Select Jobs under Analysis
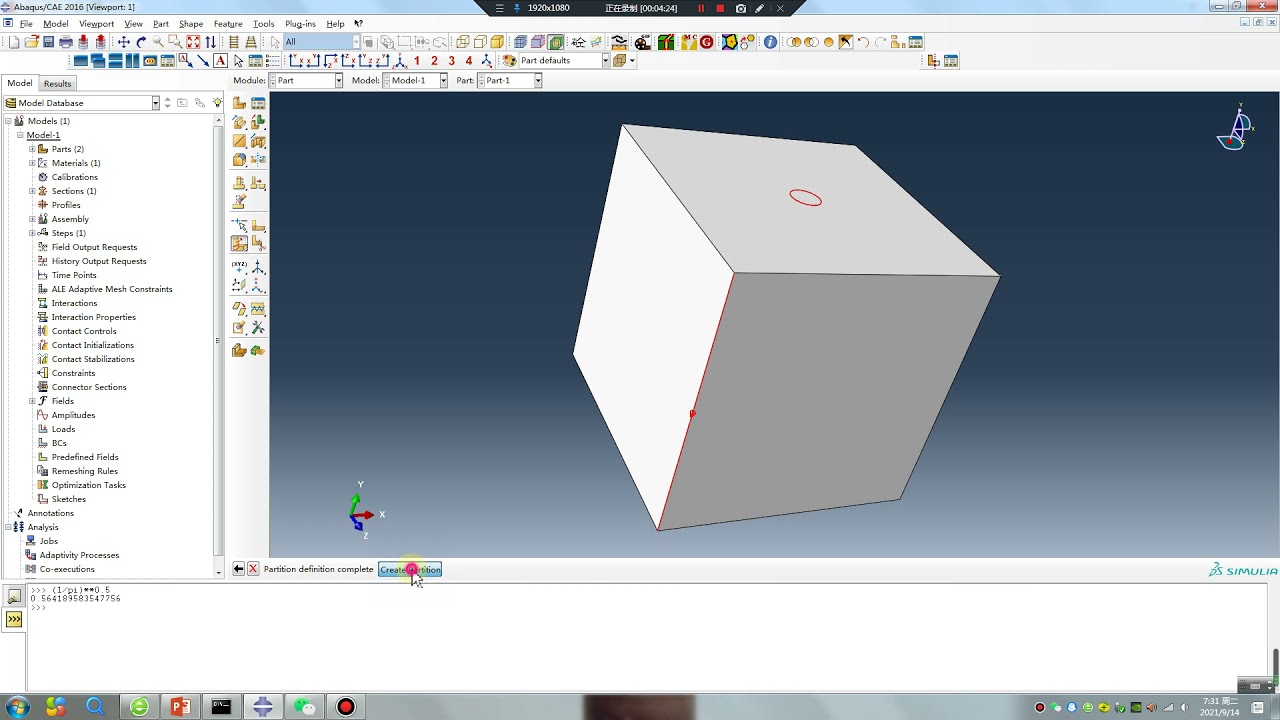This screenshot has width=1280, height=720. [x=48, y=541]
